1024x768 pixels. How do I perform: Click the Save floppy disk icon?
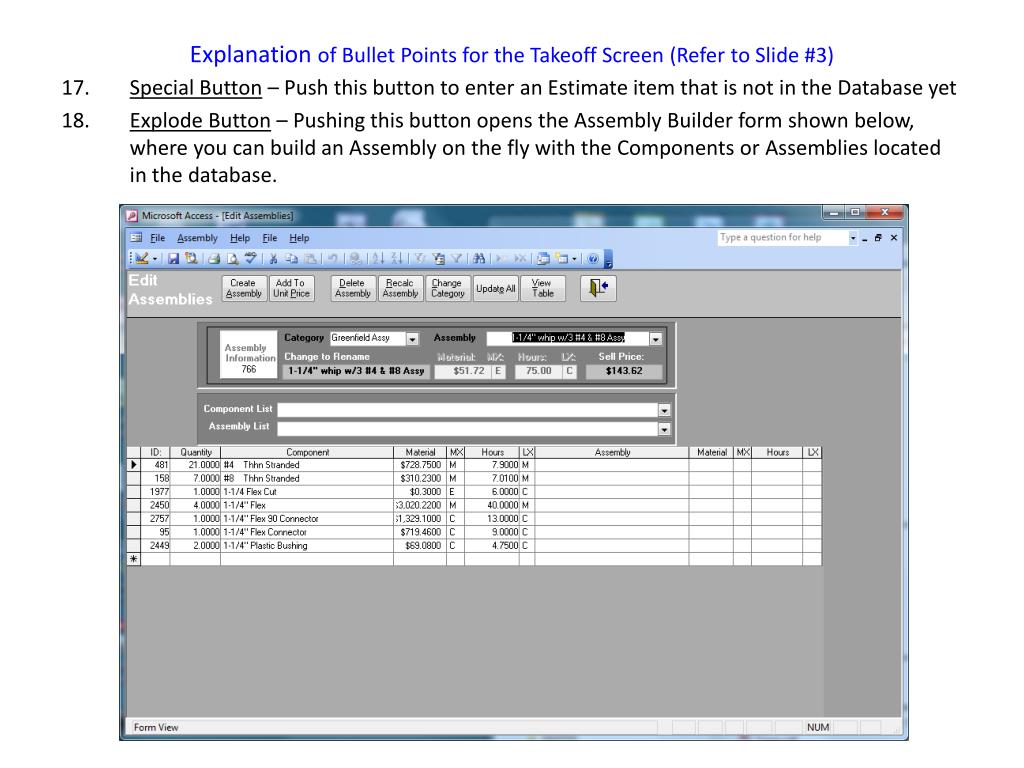point(173,259)
